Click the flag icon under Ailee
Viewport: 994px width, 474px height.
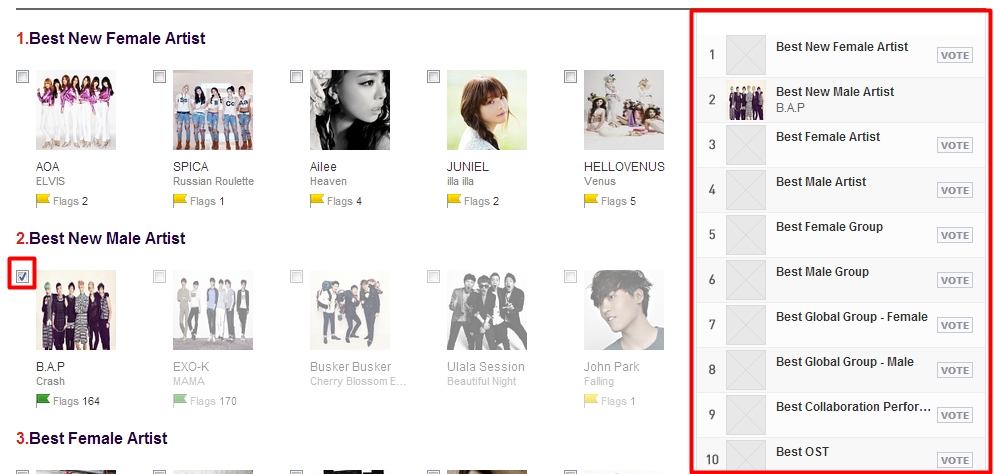click(317, 200)
